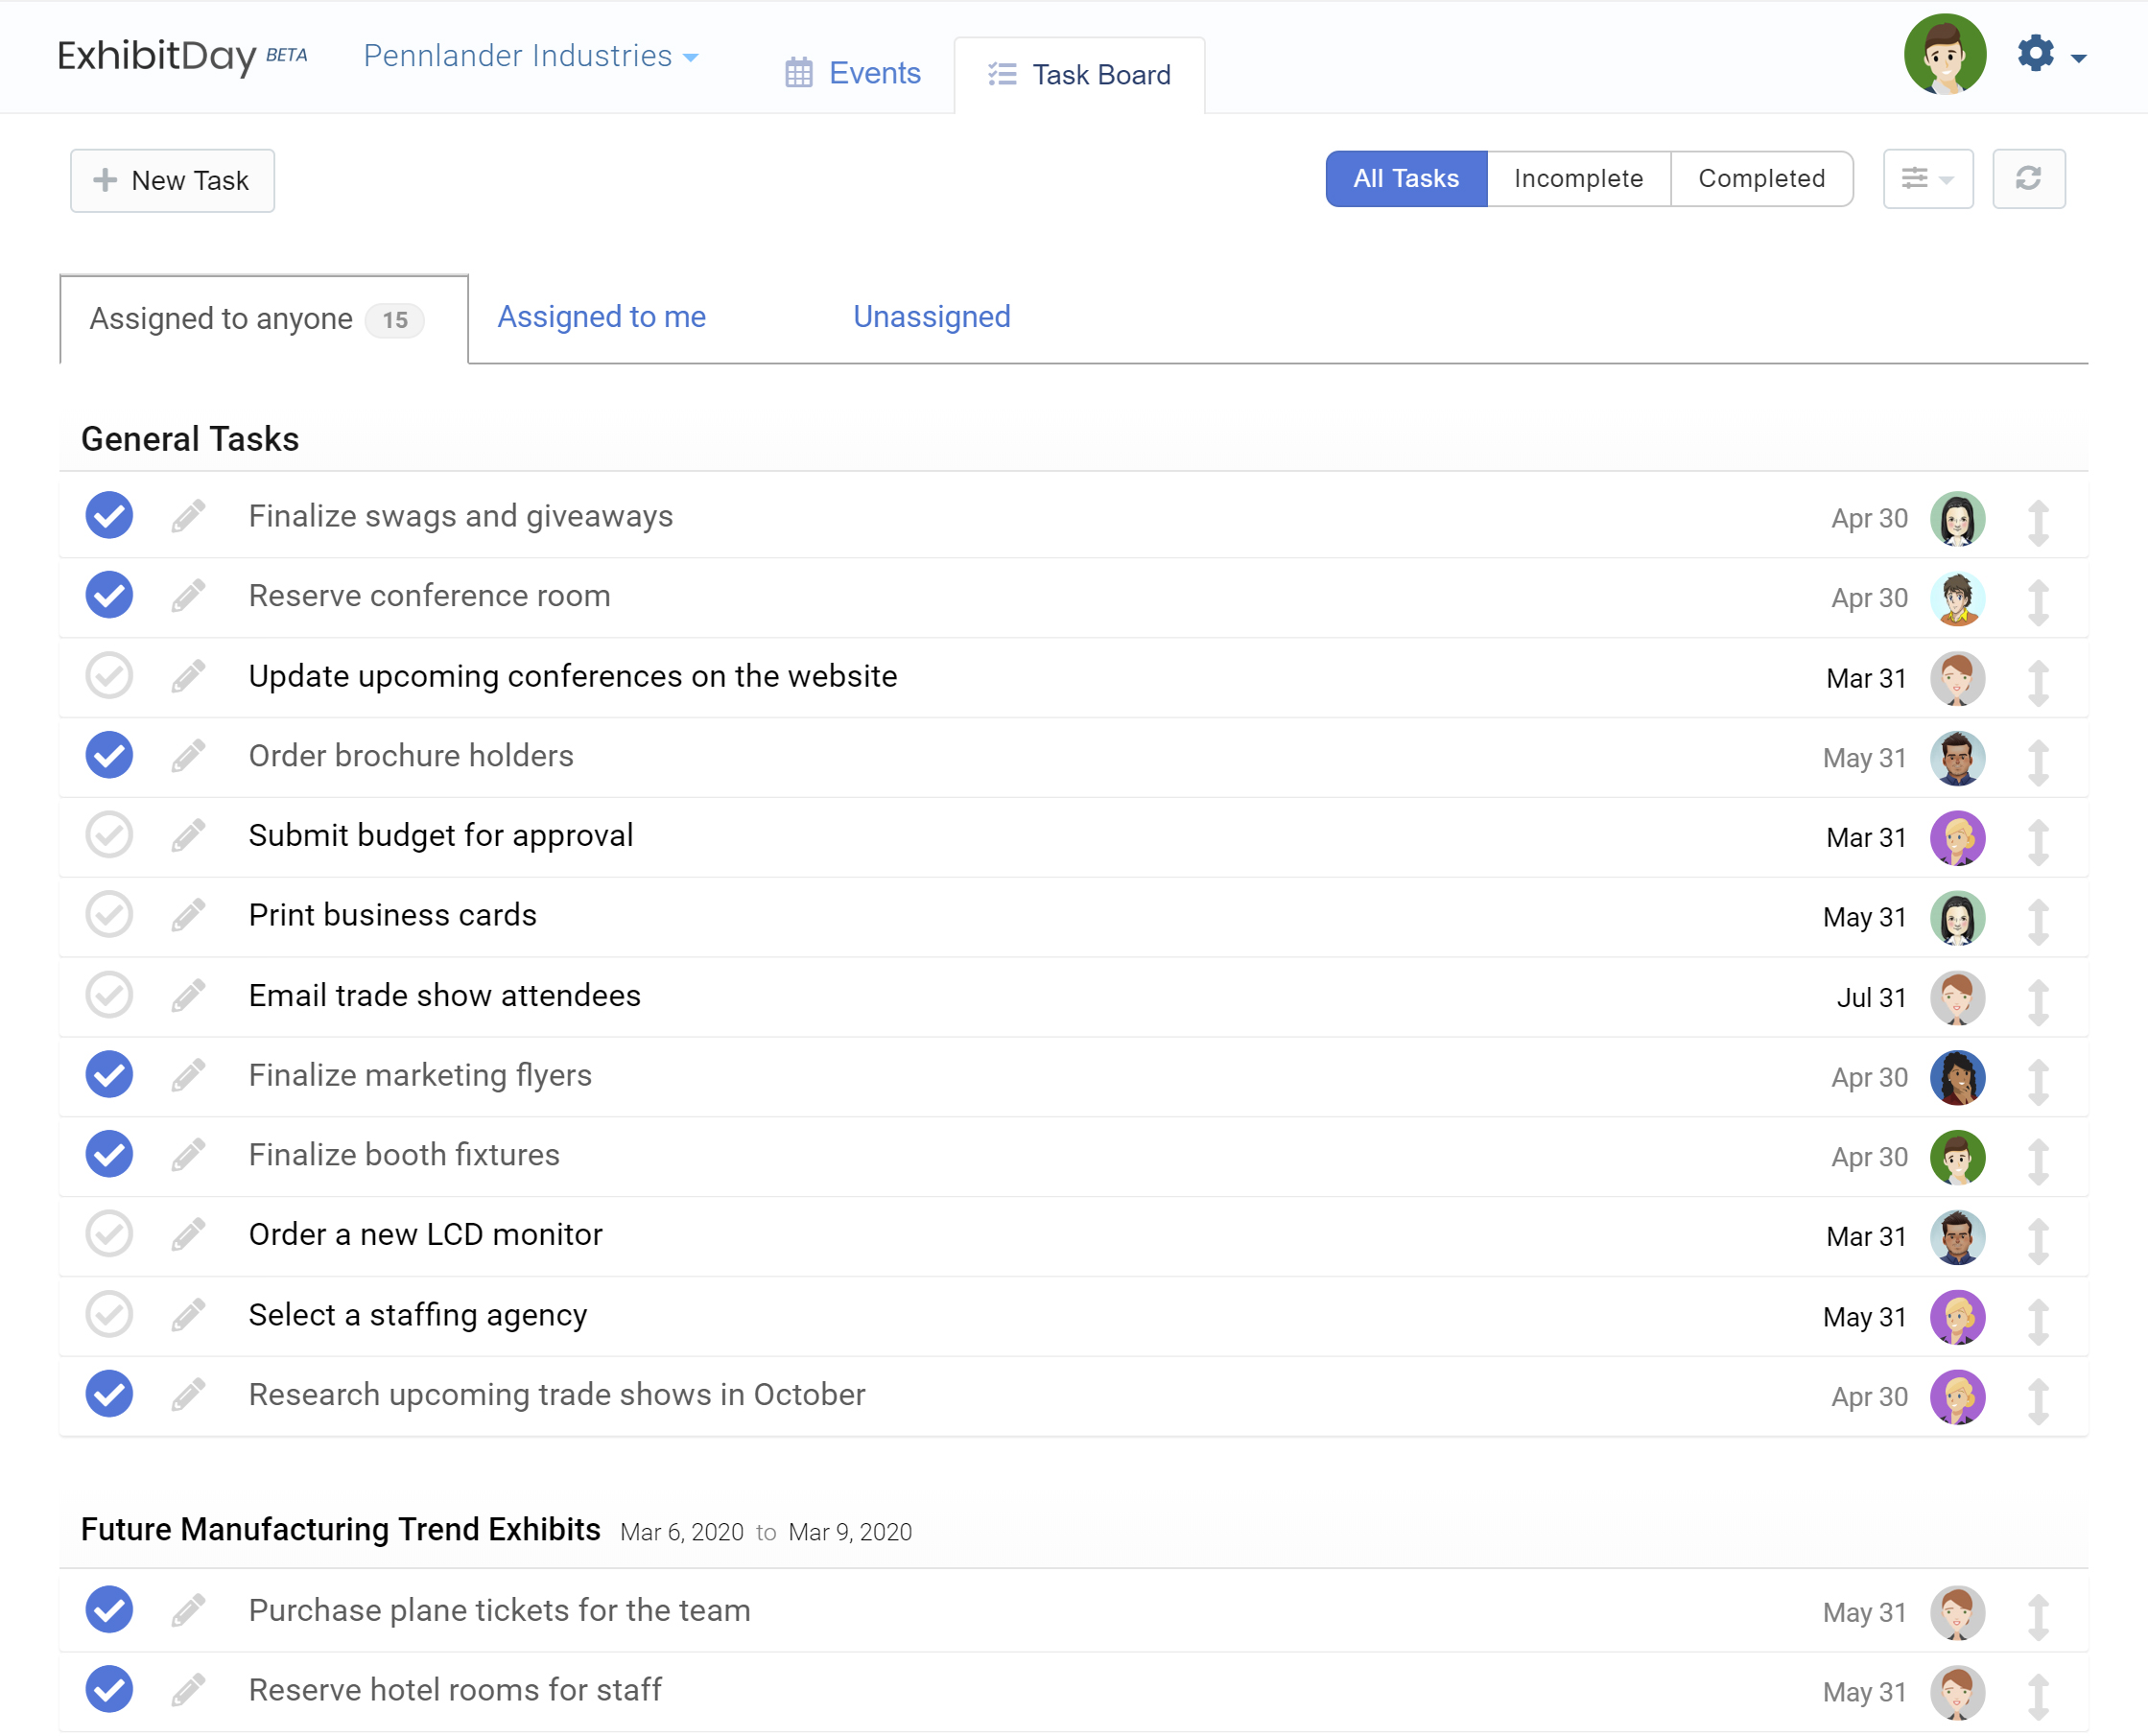Click reorder arrows for 'Finalize swags and giveaways'
Viewport: 2148px width, 1736px height.
pyautogui.click(x=2038, y=520)
